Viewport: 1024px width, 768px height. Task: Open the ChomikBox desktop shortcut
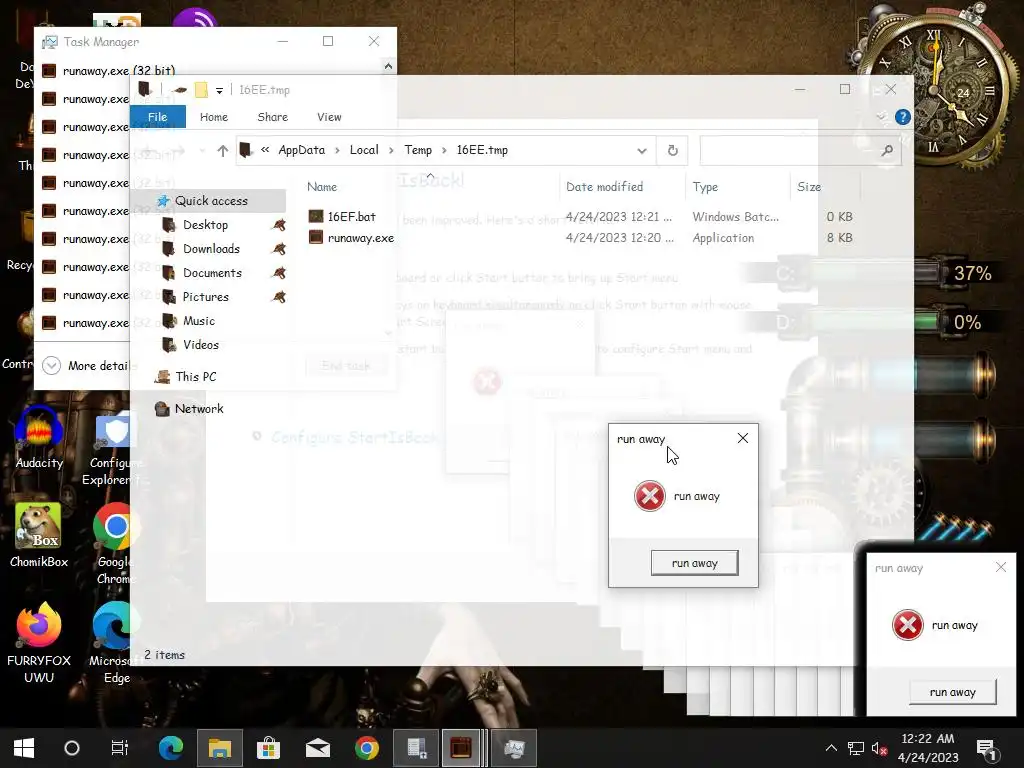coord(39,535)
